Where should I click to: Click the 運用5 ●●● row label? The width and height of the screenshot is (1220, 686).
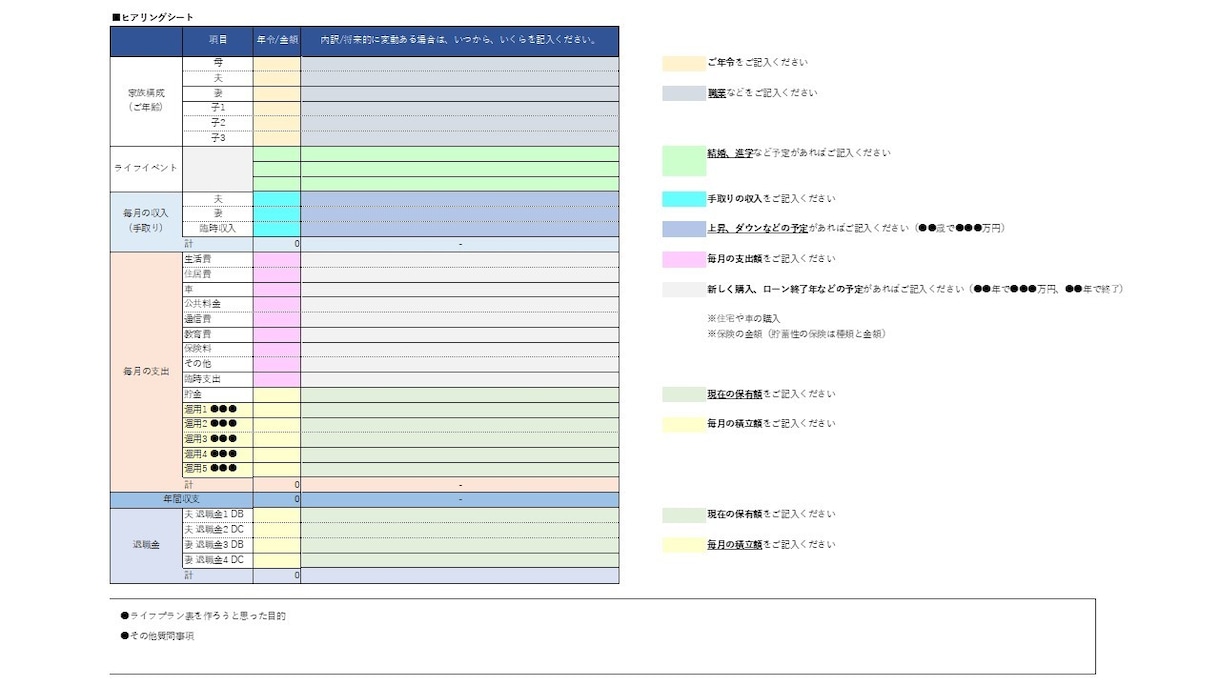point(218,469)
